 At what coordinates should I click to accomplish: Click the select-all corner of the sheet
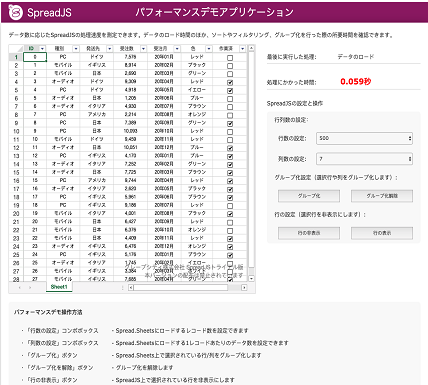tap(16, 49)
